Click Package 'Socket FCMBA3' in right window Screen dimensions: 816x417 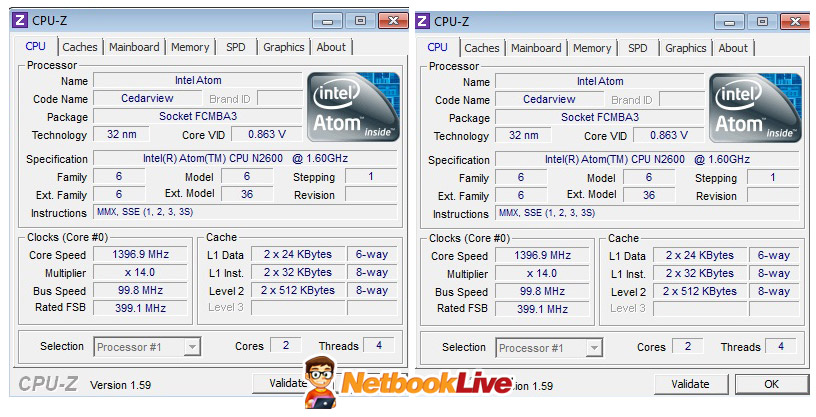pyautogui.click(x=600, y=117)
